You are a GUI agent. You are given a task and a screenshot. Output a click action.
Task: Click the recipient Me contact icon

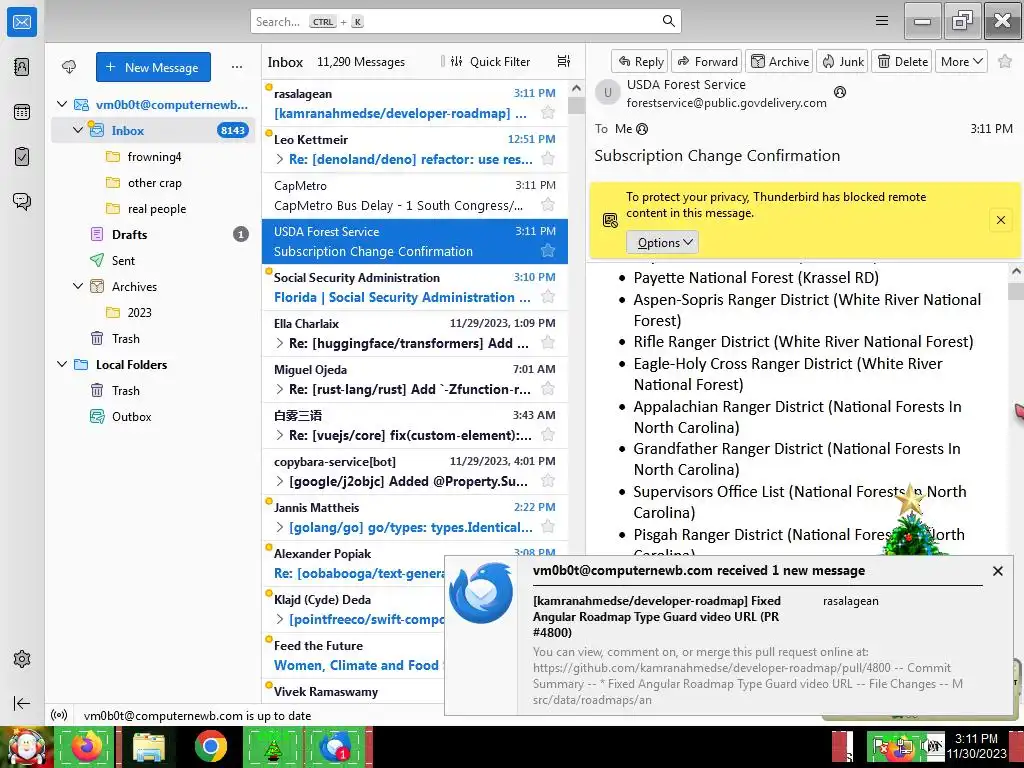(642, 129)
